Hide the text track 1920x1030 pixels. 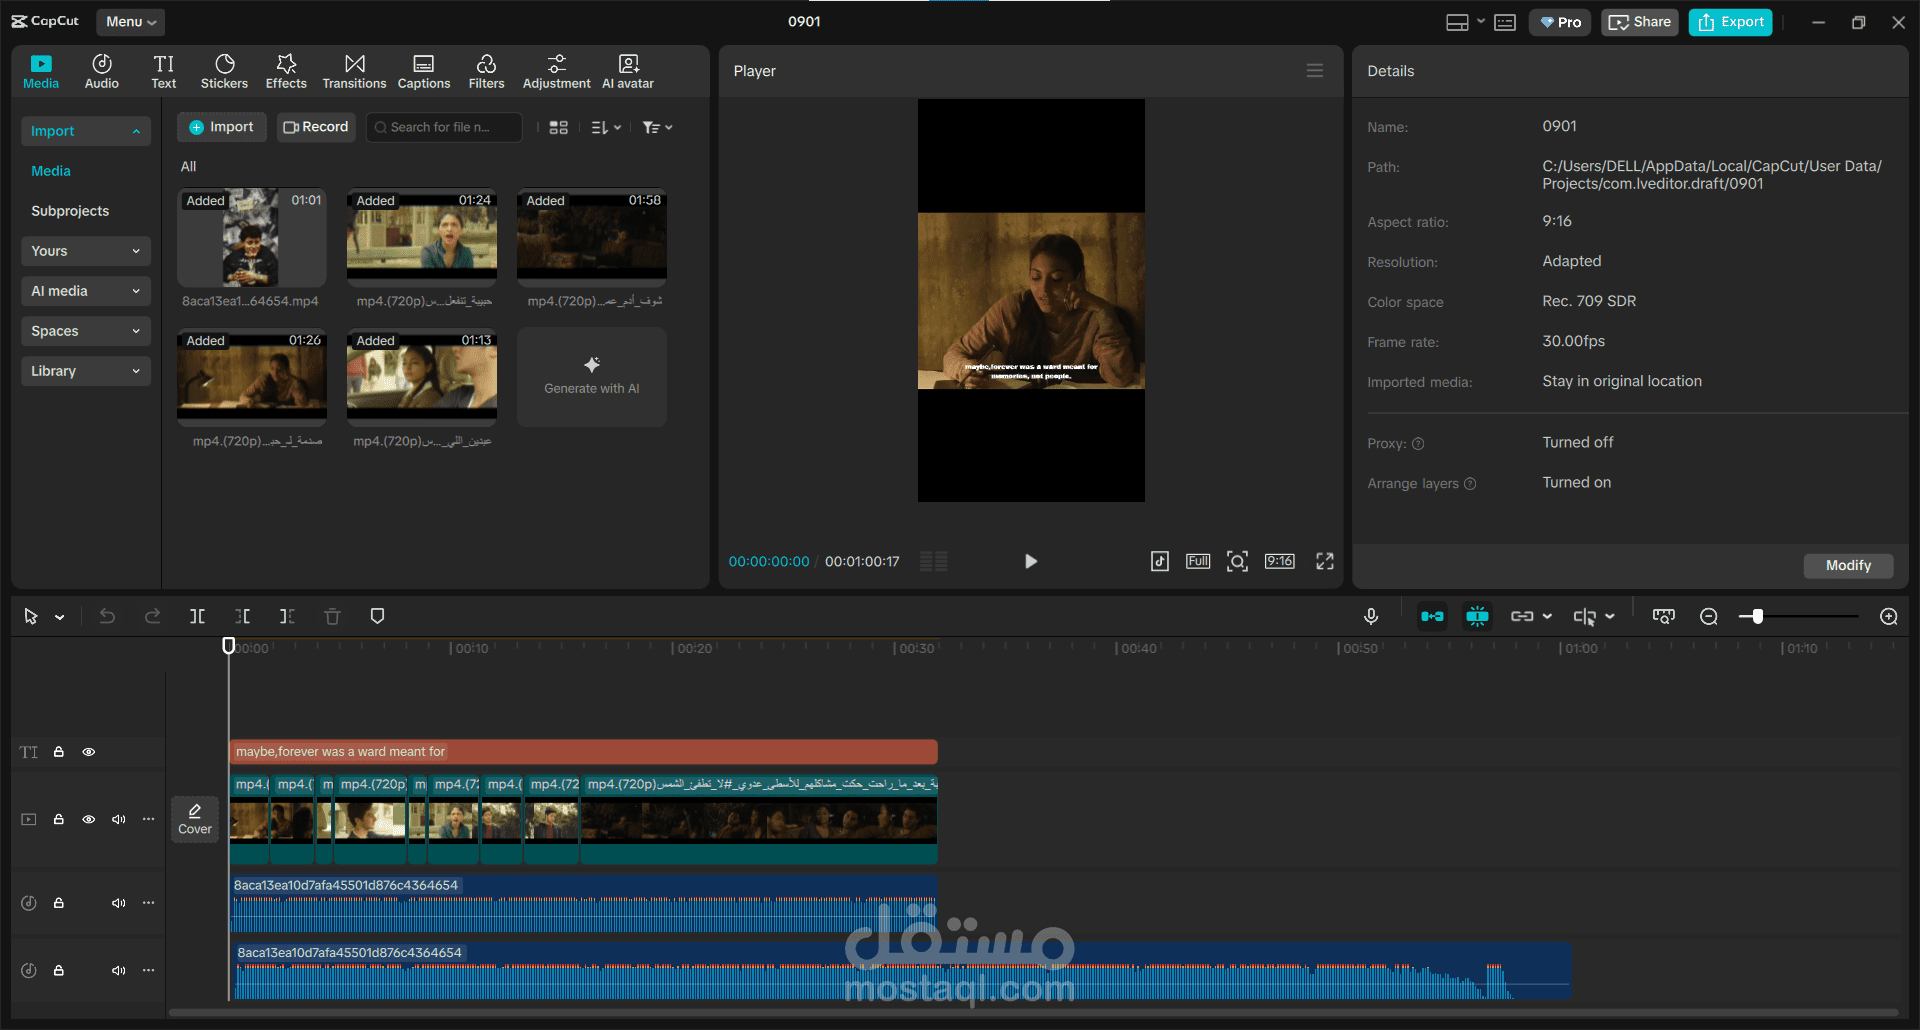pos(89,752)
